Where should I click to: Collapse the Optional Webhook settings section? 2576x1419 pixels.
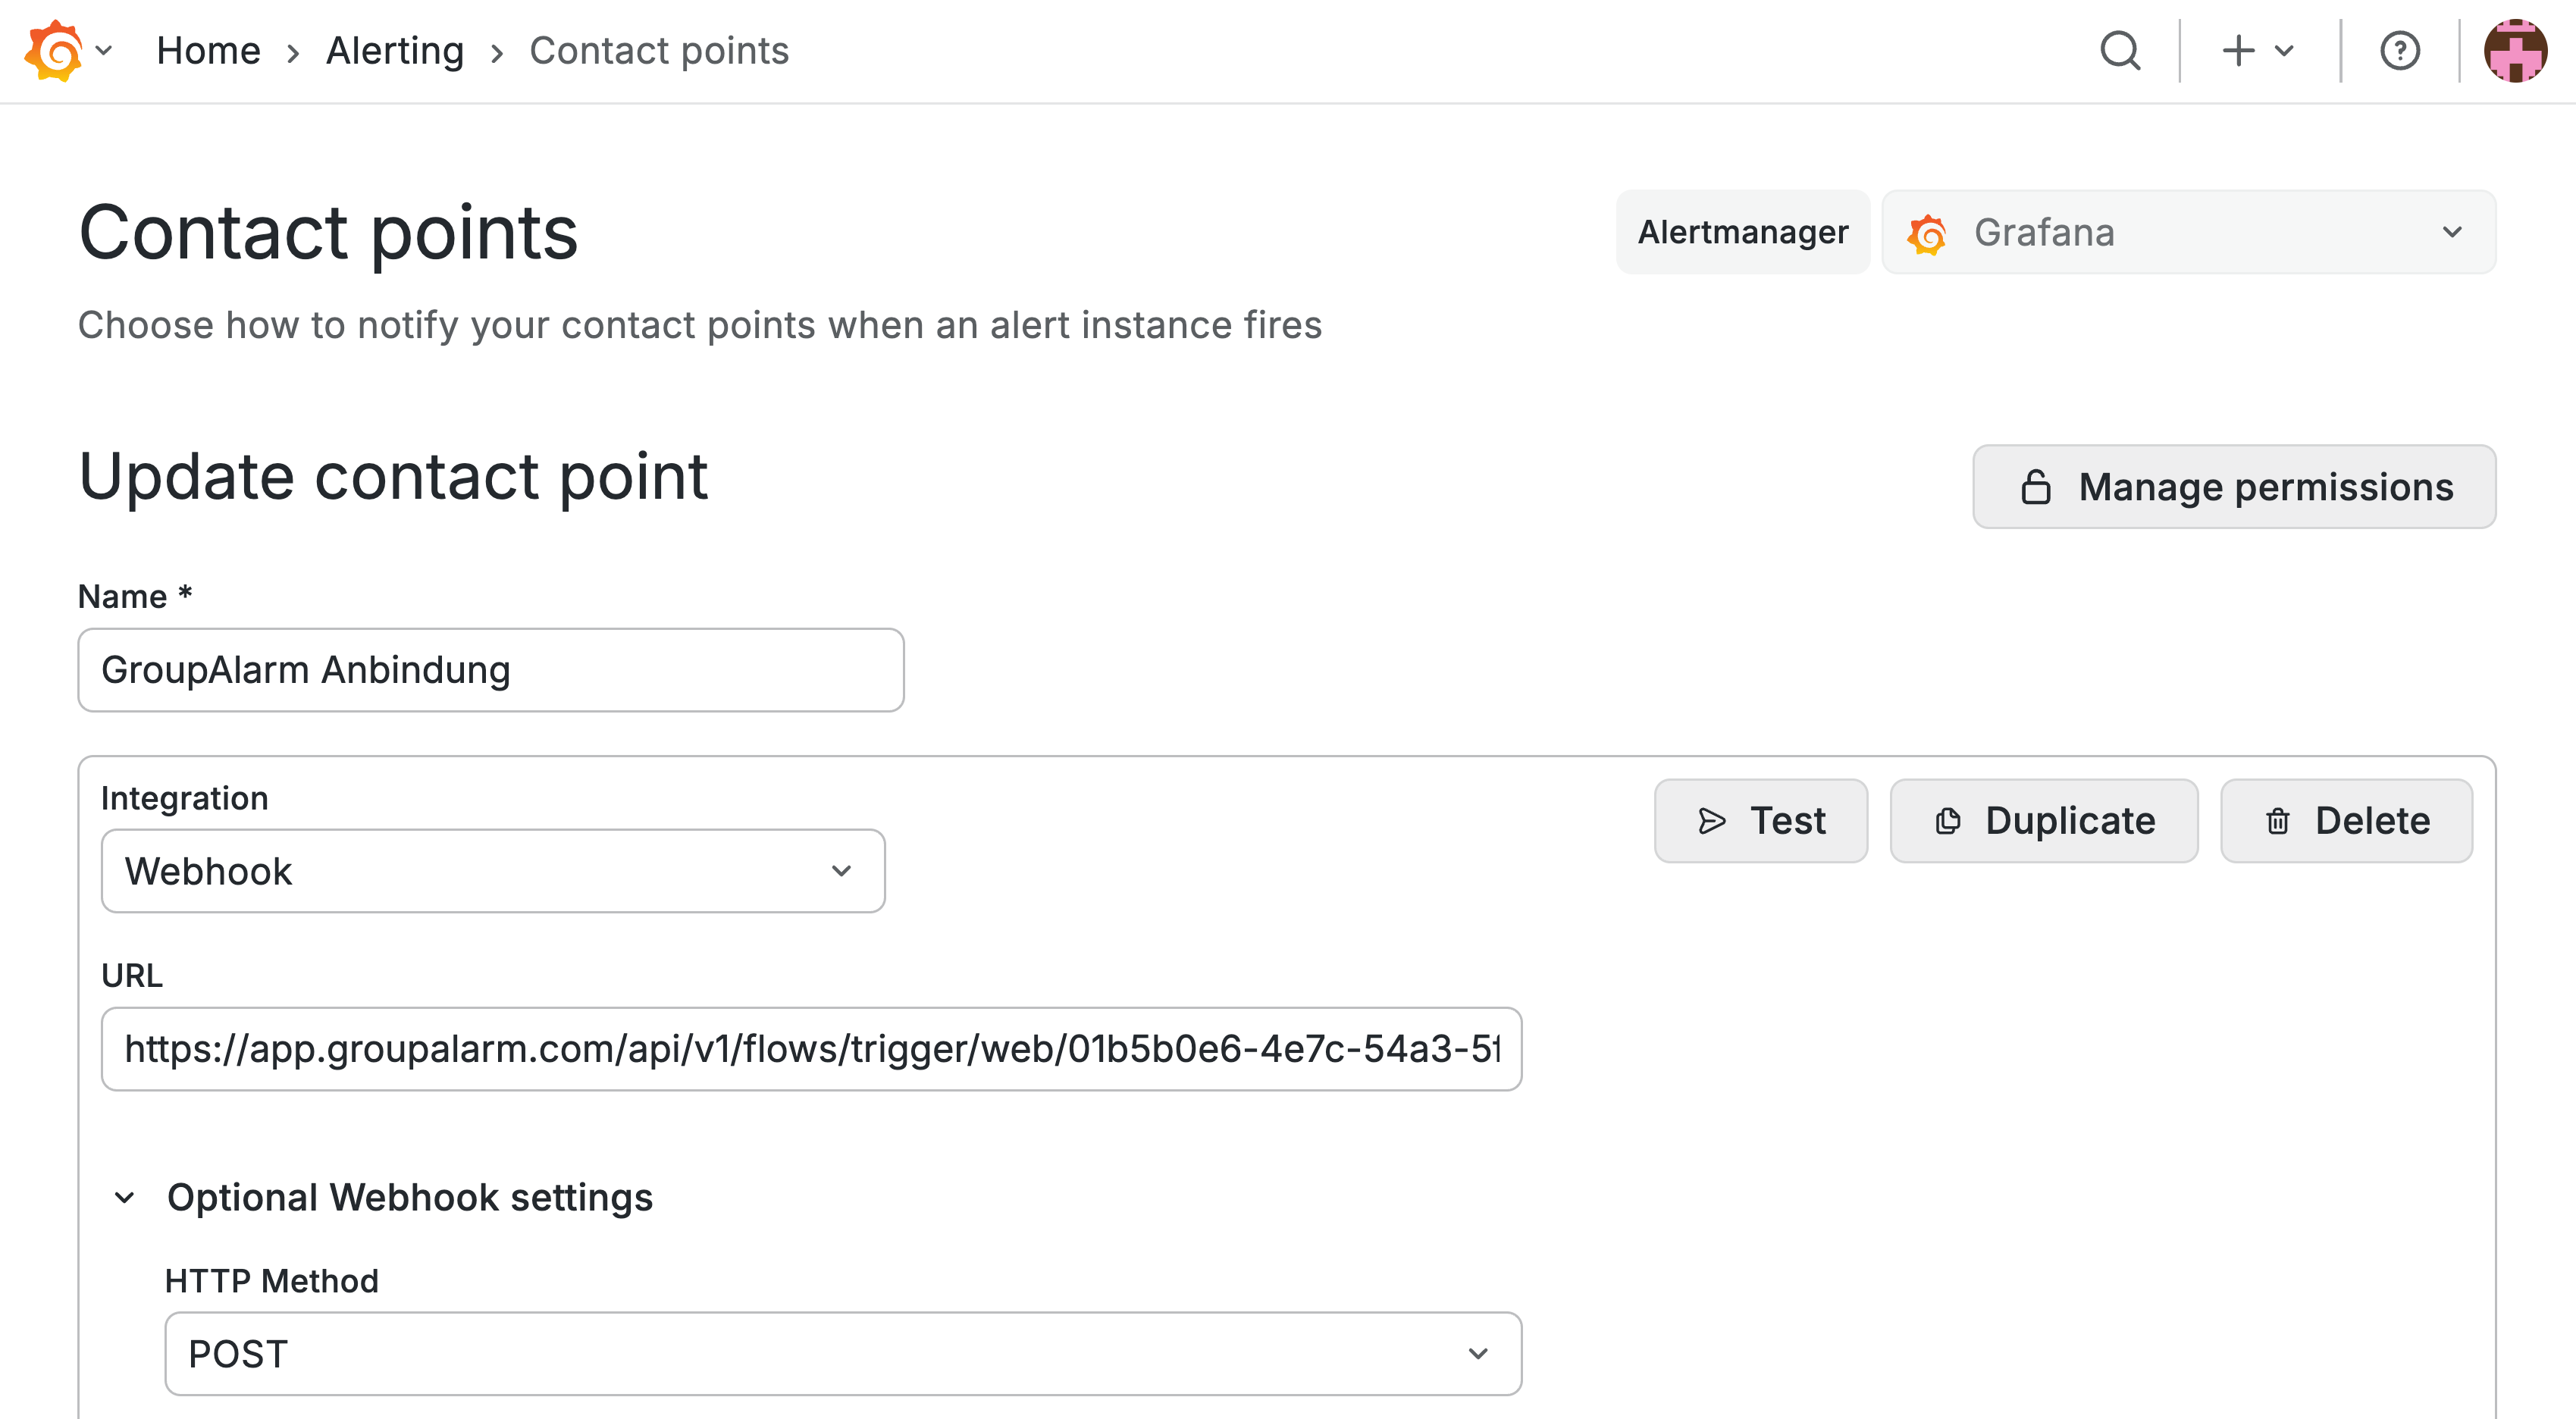[125, 1197]
